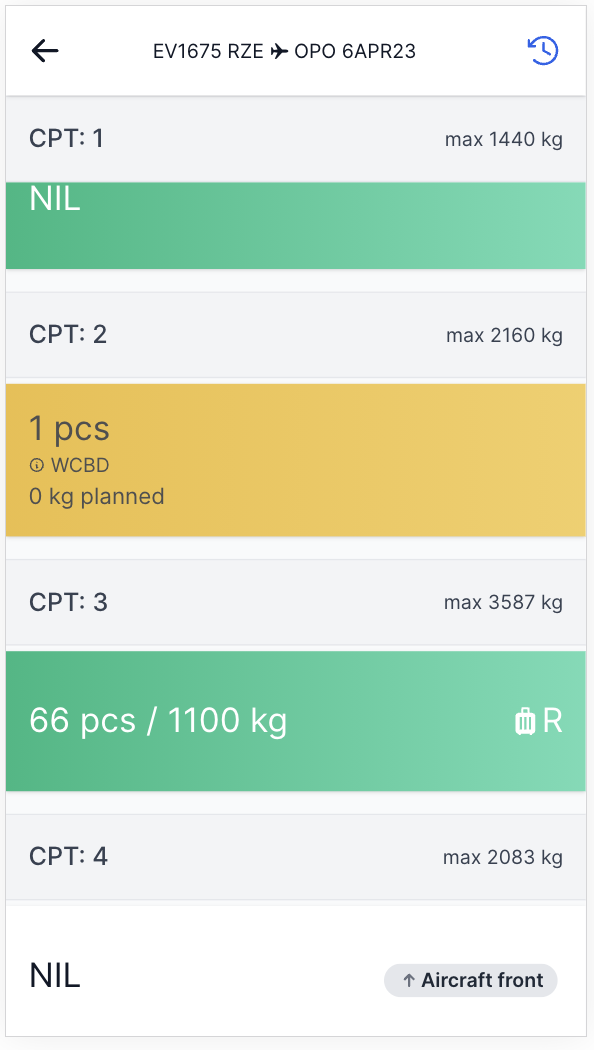Tap the circled info symbol next to WCBD
The width and height of the screenshot is (594, 1050).
coord(37,465)
